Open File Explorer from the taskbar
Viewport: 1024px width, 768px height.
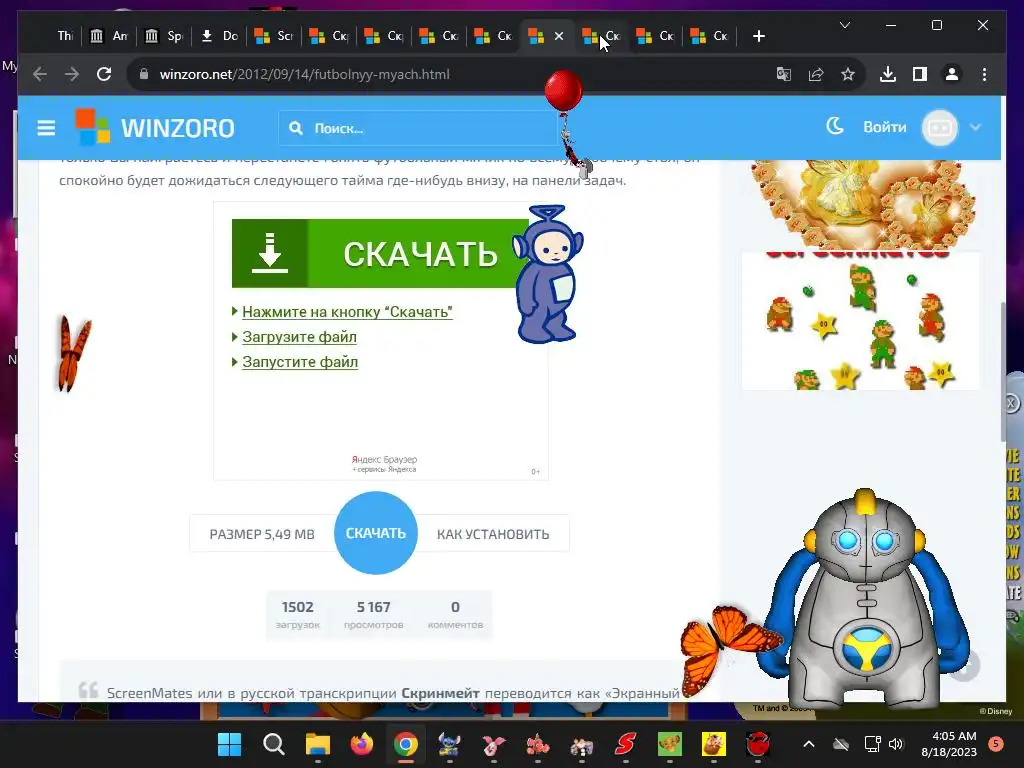click(x=317, y=744)
